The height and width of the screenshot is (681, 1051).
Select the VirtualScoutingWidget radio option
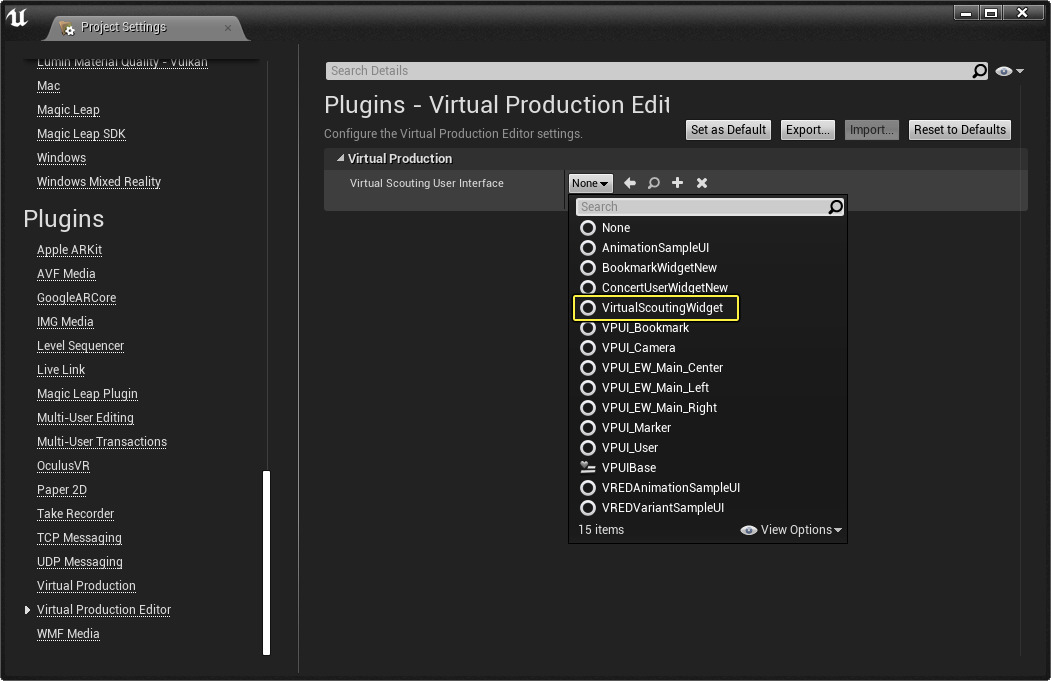tap(587, 307)
